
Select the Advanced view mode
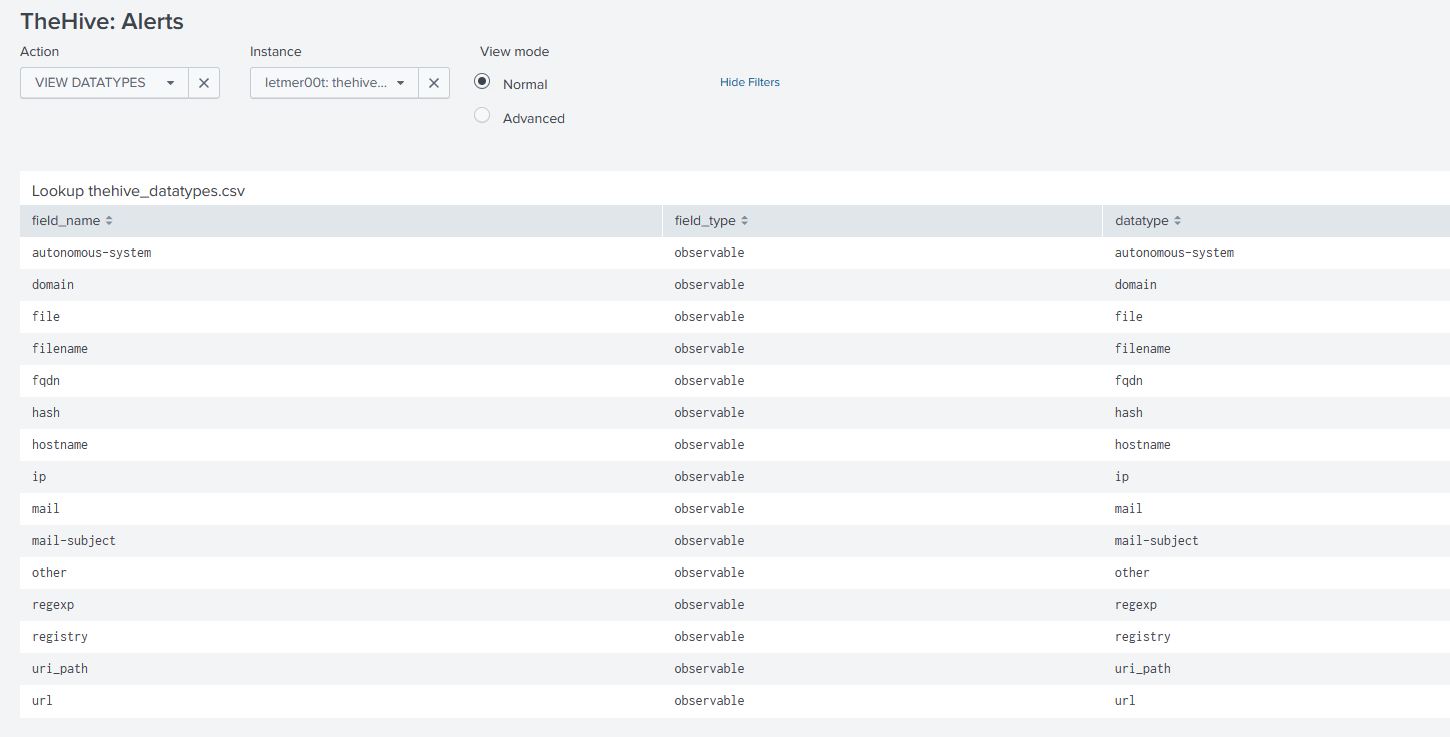tap(482, 116)
